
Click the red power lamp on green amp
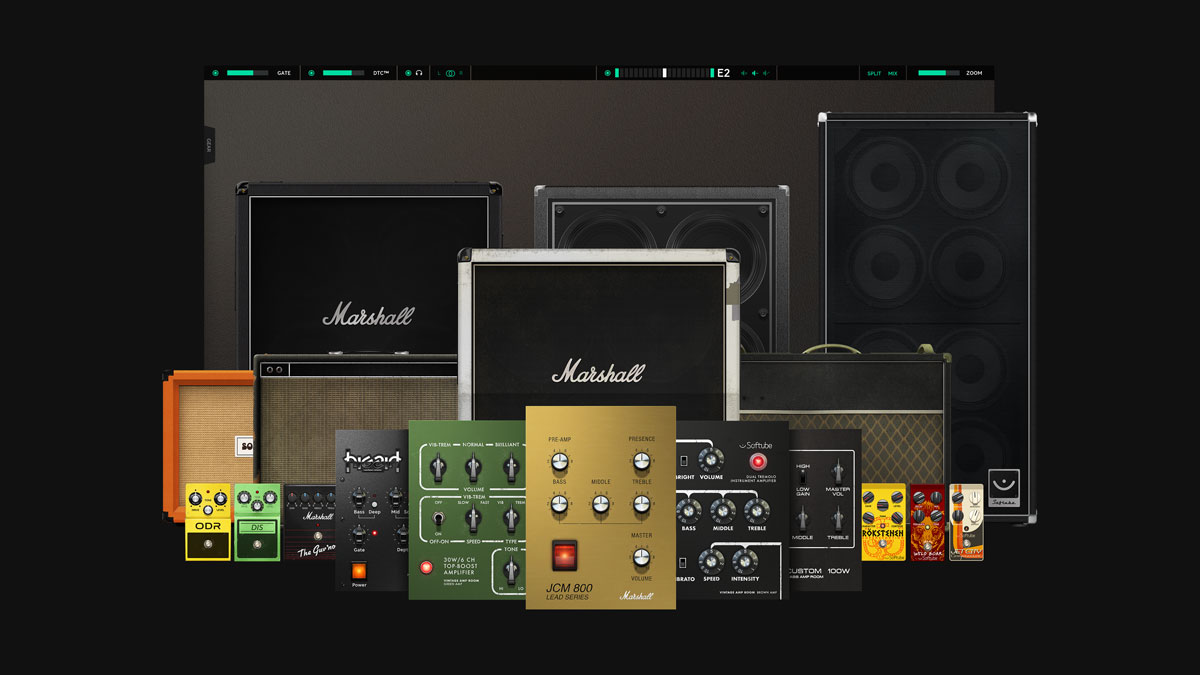(x=427, y=567)
